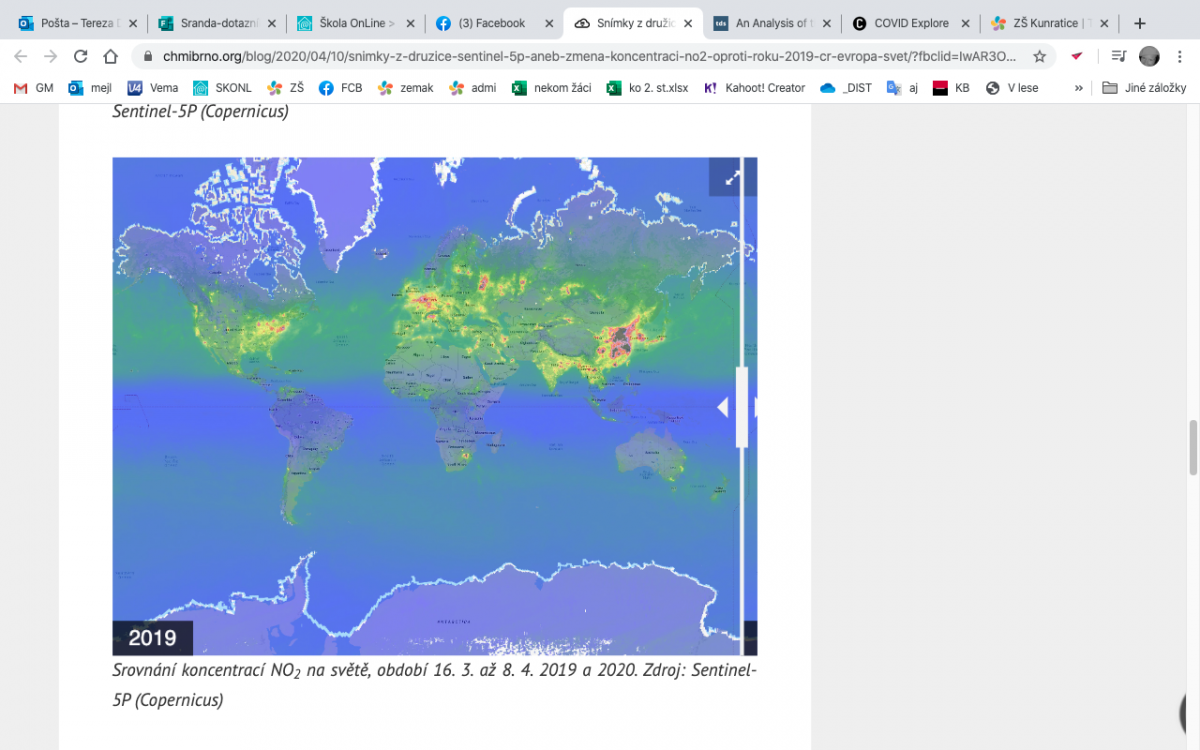View site info via the padlock icon

[148, 57]
